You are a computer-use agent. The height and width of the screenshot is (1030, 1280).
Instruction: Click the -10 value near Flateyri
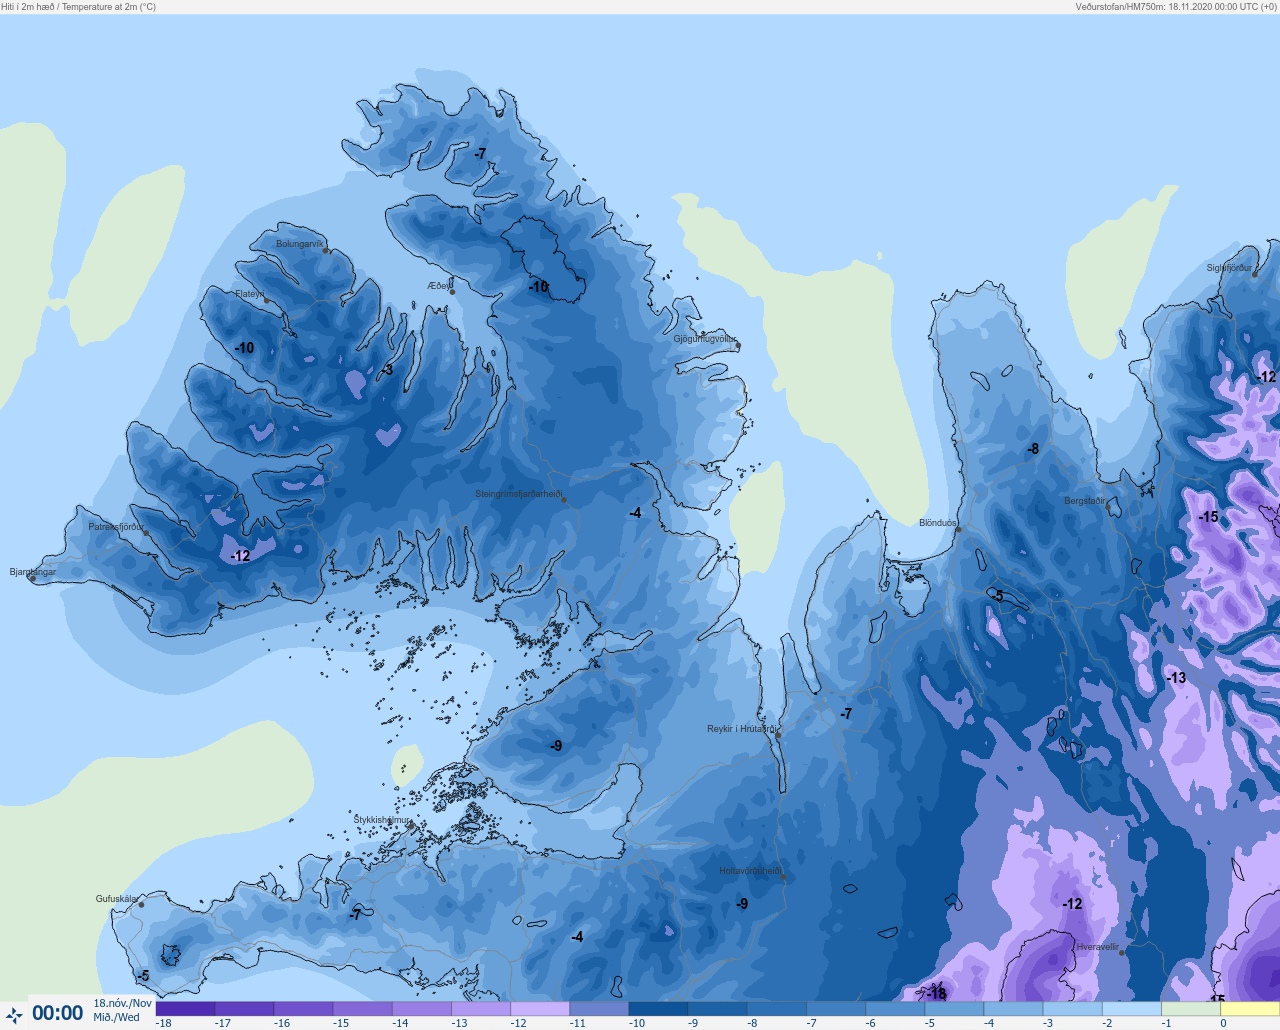[244, 348]
